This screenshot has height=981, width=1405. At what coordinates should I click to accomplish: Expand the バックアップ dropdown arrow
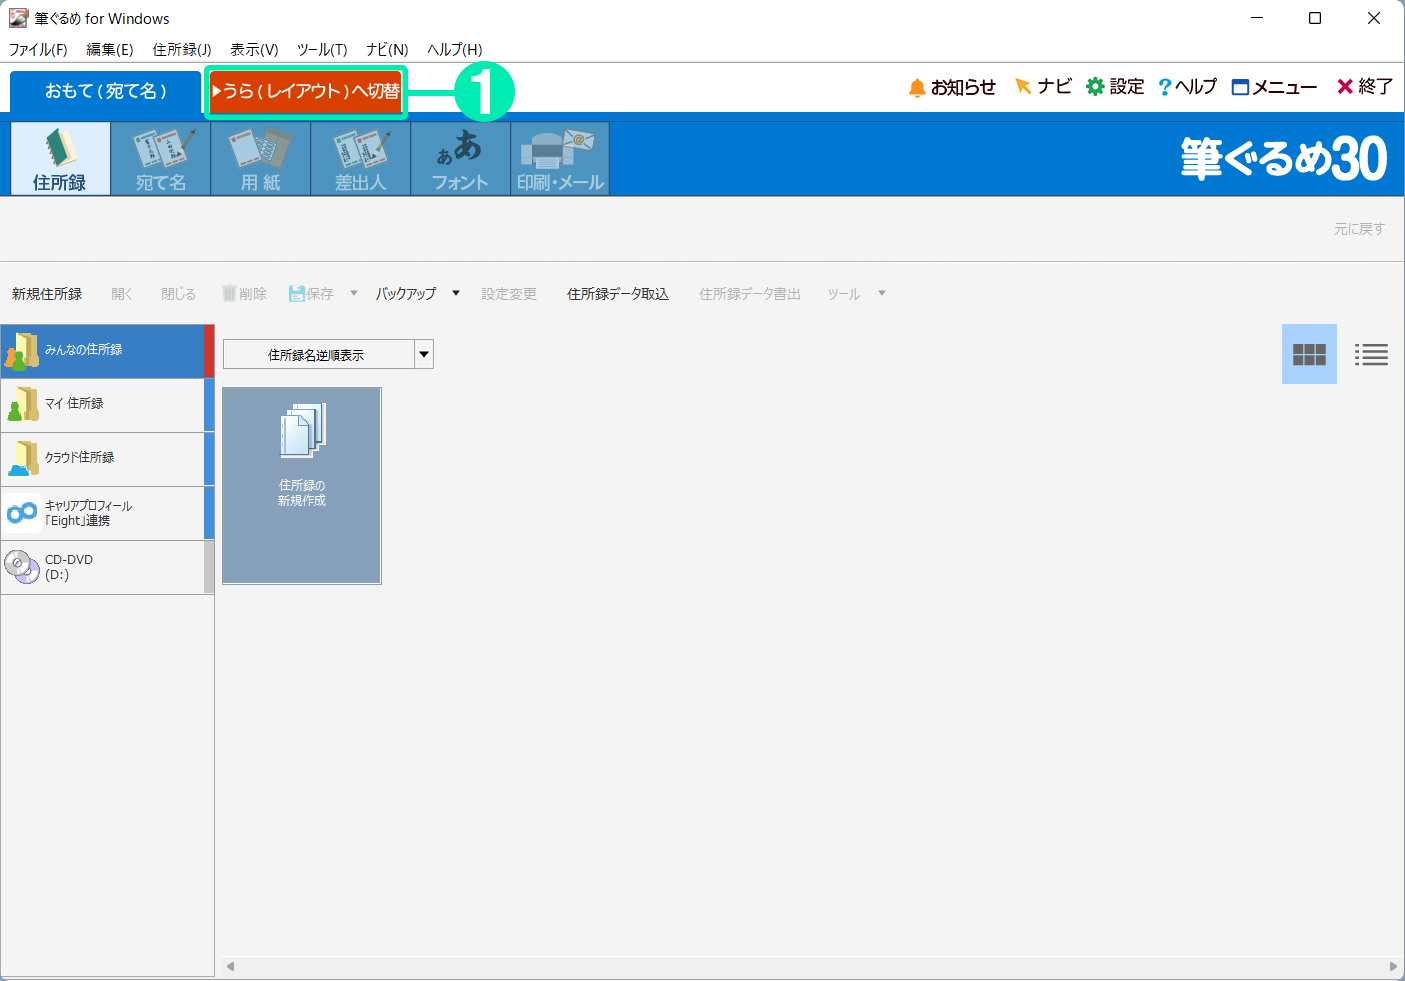tap(456, 293)
